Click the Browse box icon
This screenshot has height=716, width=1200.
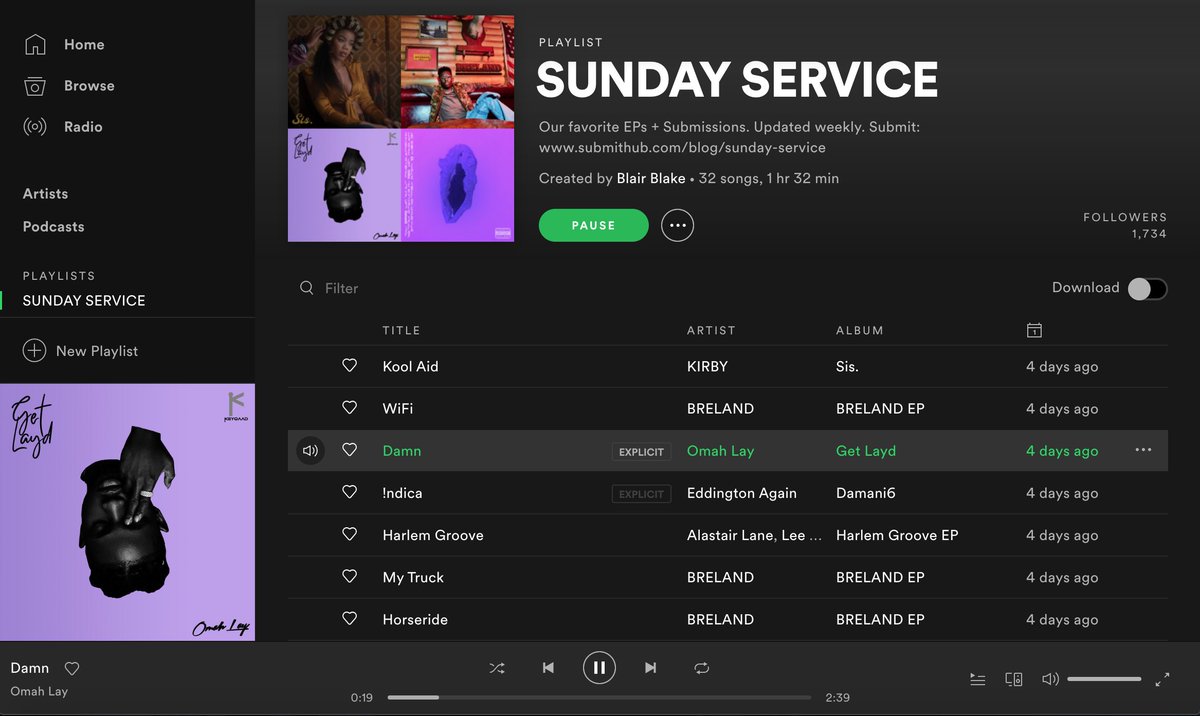35,86
